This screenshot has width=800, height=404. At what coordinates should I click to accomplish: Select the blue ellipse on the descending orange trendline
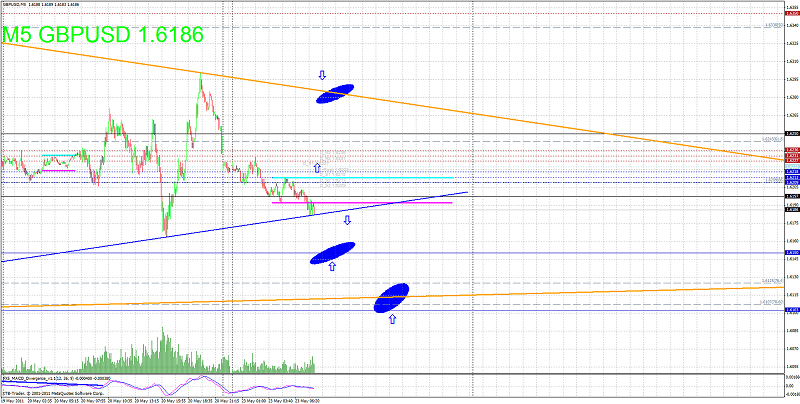(x=335, y=94)
